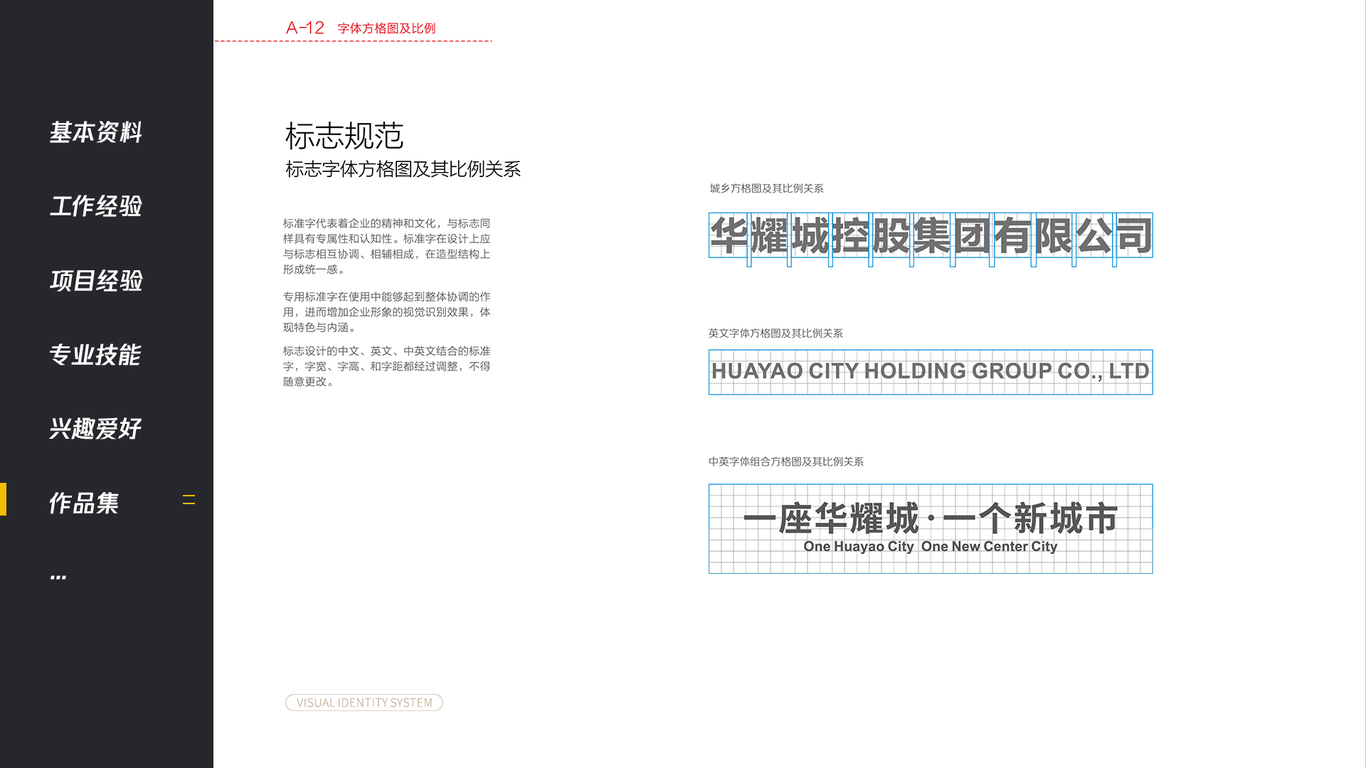Click the One Huayao City English tagline
The height and width of the screenshot is (768, 1366).
[x=930, y=546]
